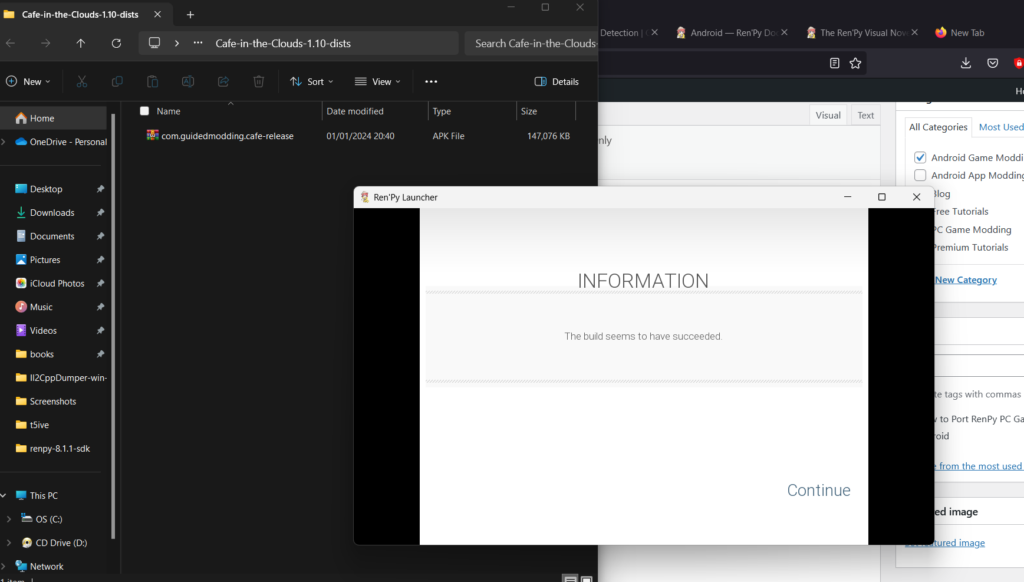
Task: Switch editor to the Text tab
Action: pyautogui.click(x=865, y=115)
